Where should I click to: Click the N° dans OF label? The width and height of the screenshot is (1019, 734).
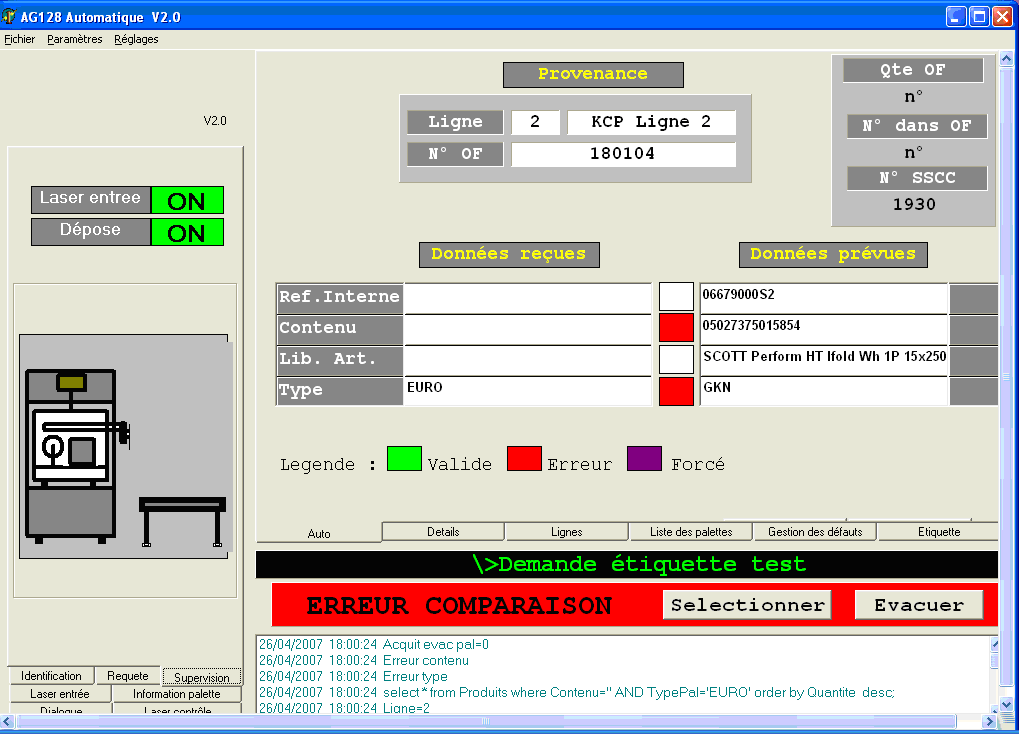click(916, 125)
